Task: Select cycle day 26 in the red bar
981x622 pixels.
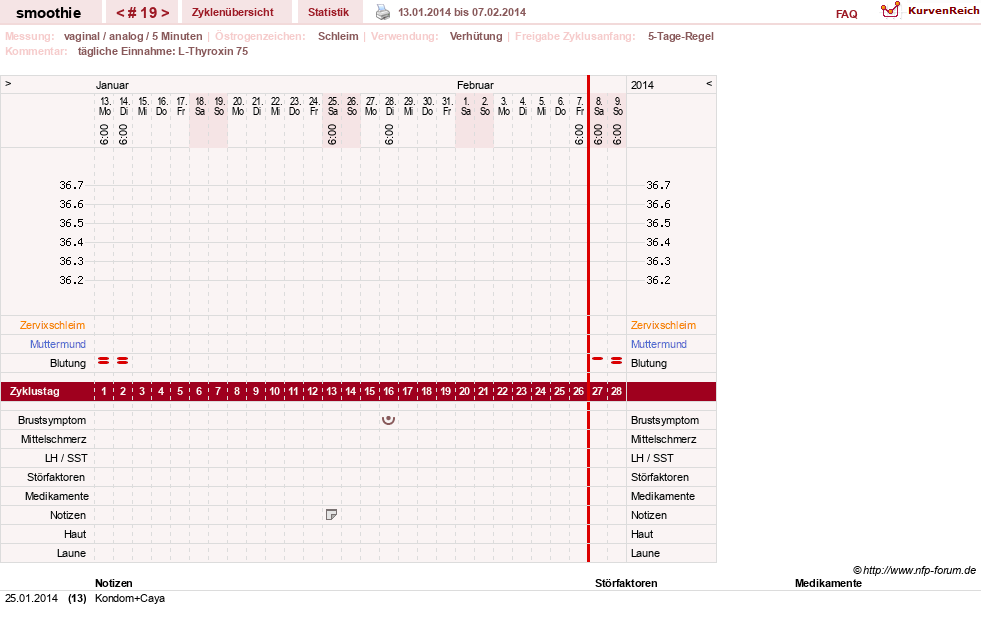Action: (x=578, y=391)
